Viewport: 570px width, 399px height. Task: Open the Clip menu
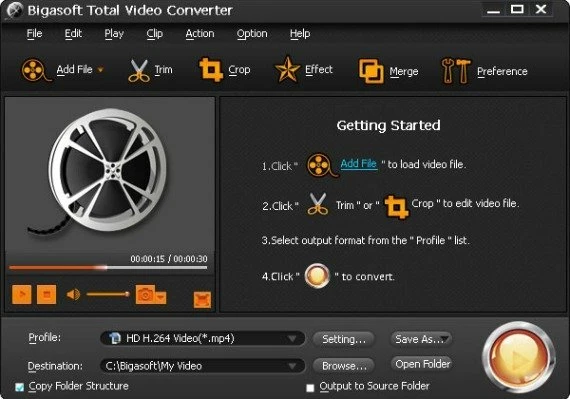click(154, 34)
